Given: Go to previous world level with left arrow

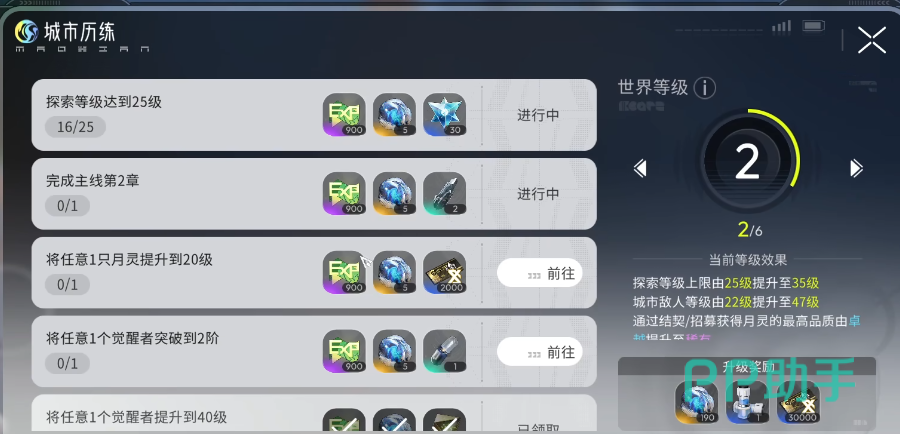Looking at the screenshot, I should tap(640, 168).
